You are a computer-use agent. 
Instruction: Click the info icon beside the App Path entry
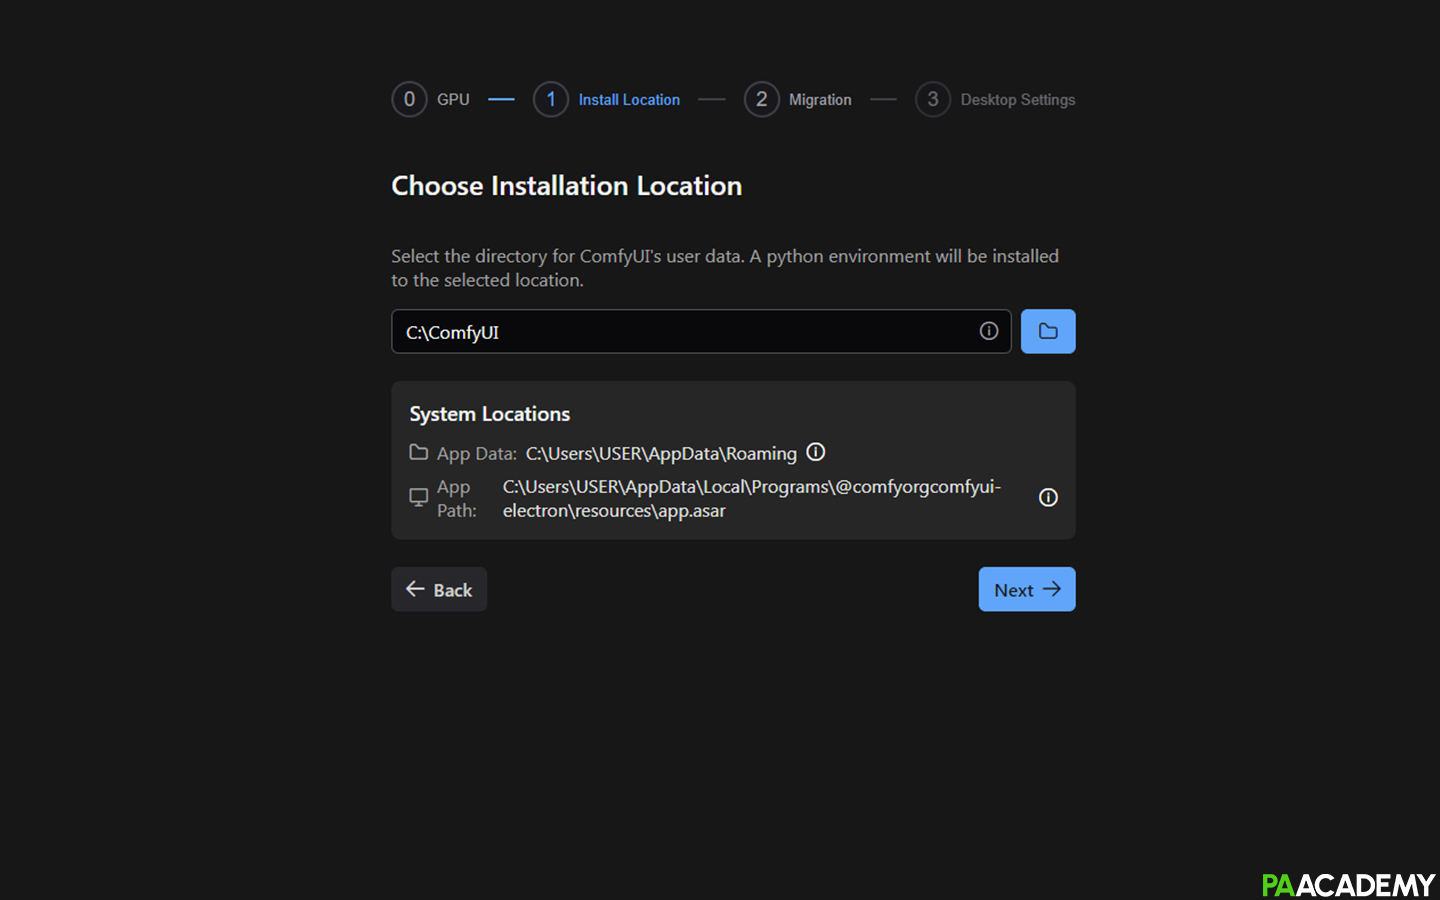pyautogui.click(x=1048, y=497)
